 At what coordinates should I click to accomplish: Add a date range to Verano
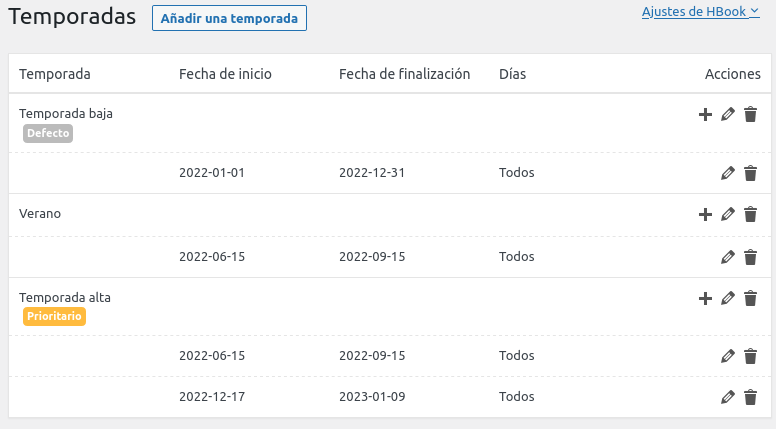tap(705, 214)
